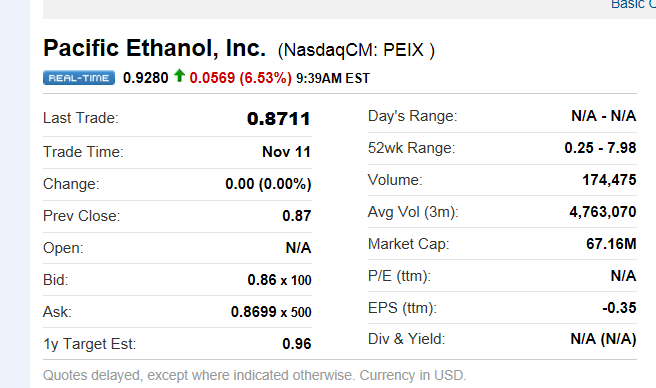Click the EPS (ttm) value -0.35
This screenshot has width=656, height=388.
[x=619, y=308]
